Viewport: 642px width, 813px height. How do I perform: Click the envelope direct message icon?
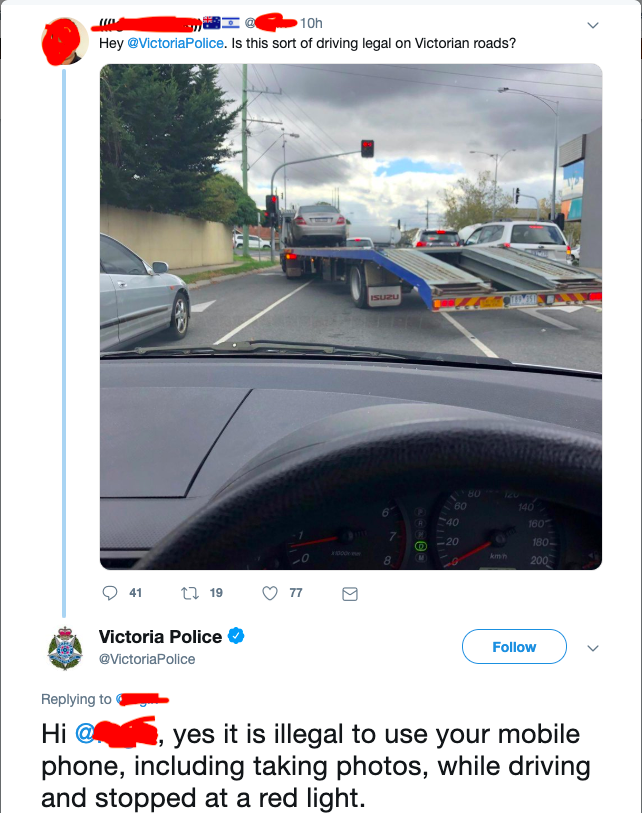pos(350,594)
